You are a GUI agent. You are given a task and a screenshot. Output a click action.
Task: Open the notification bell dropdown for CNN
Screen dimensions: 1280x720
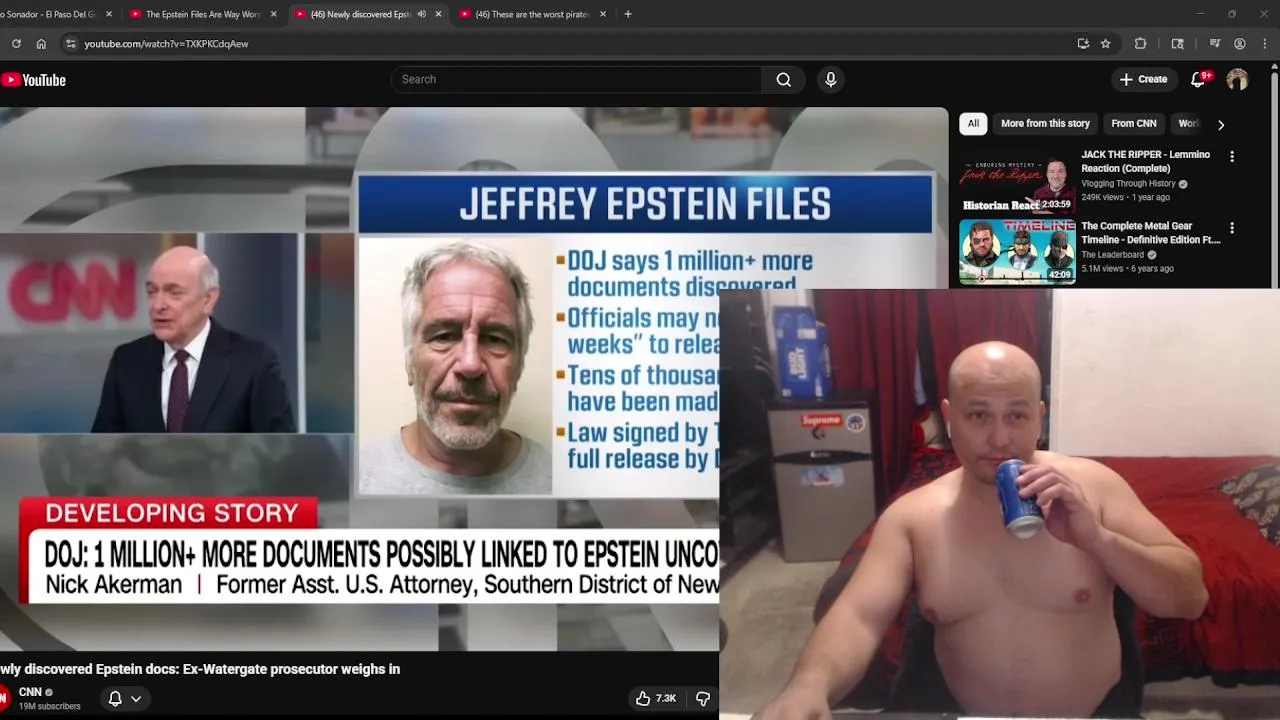point(125,698)
